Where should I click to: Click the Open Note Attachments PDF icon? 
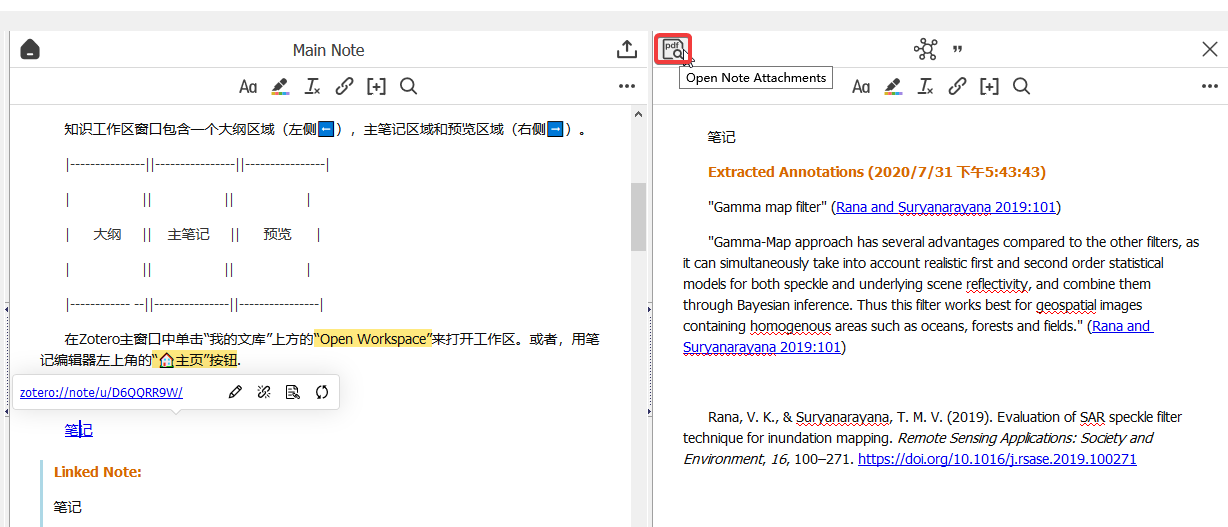pos(674,49)
